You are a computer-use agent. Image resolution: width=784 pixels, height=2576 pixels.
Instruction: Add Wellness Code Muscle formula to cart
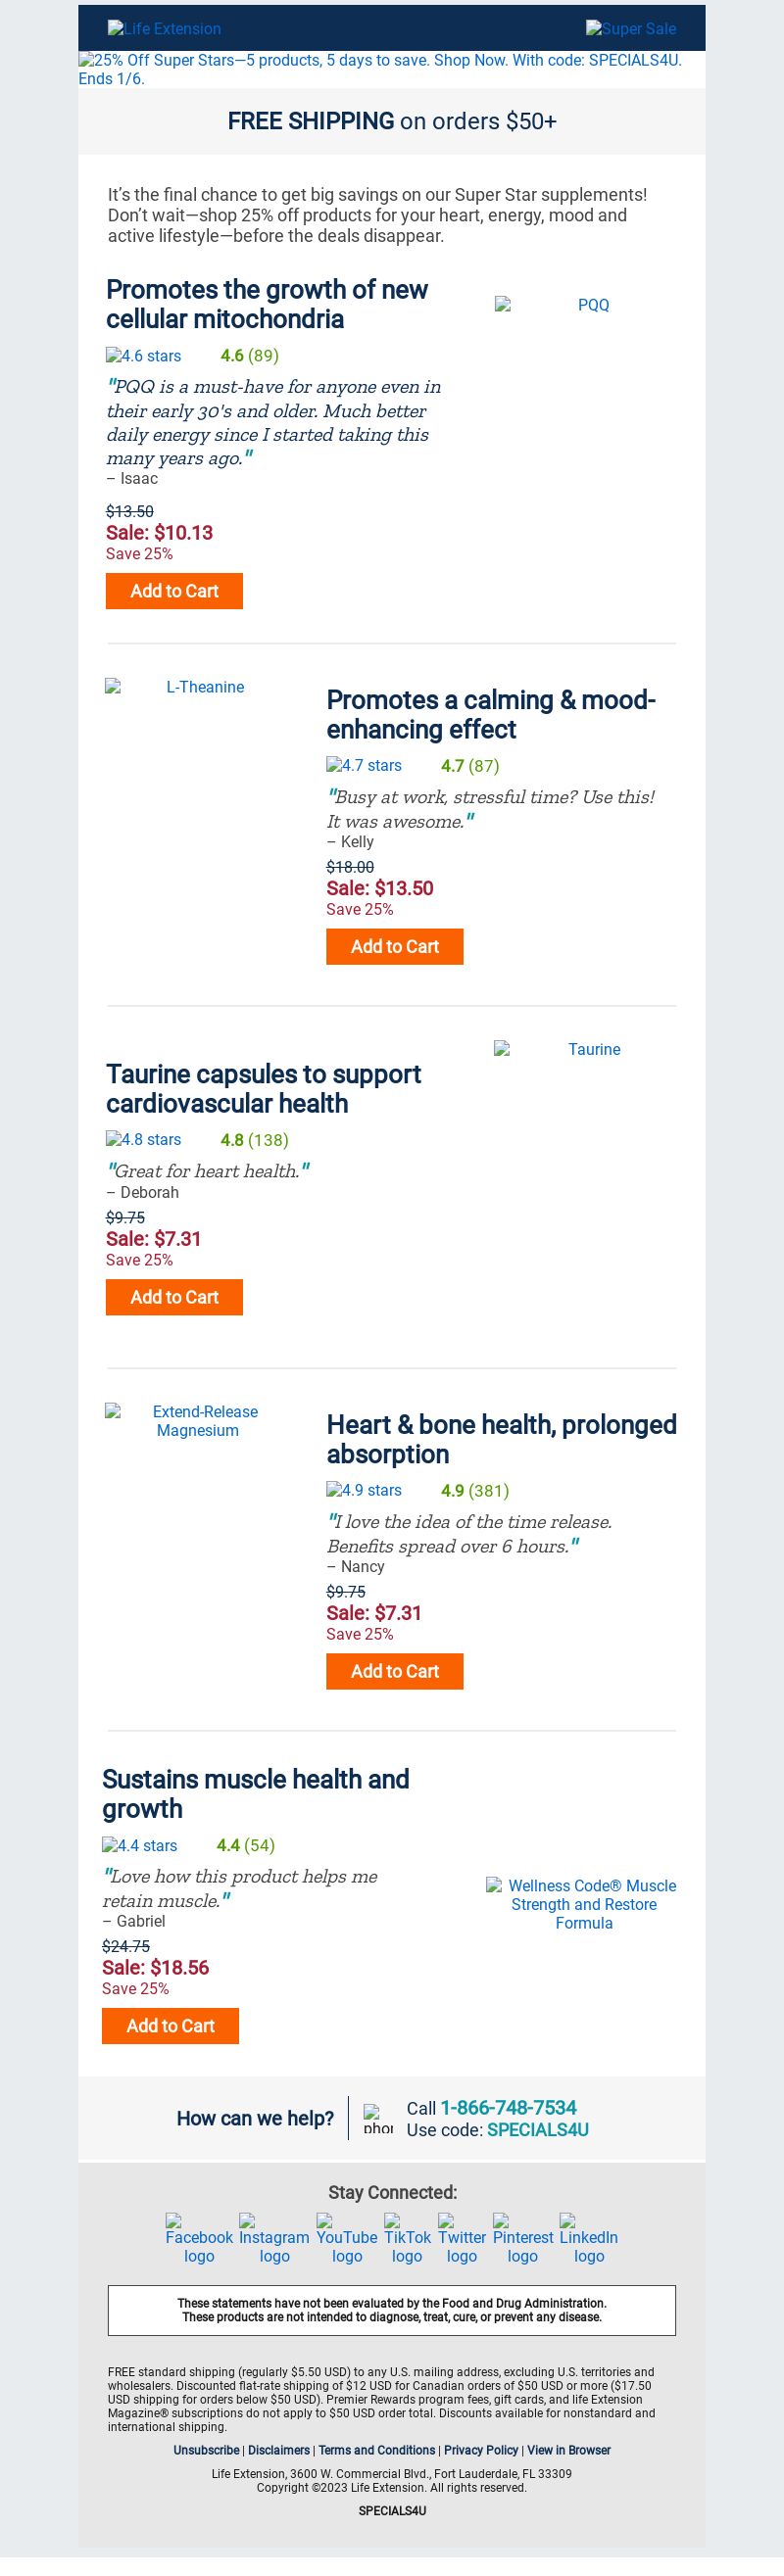pos(170,2026)
